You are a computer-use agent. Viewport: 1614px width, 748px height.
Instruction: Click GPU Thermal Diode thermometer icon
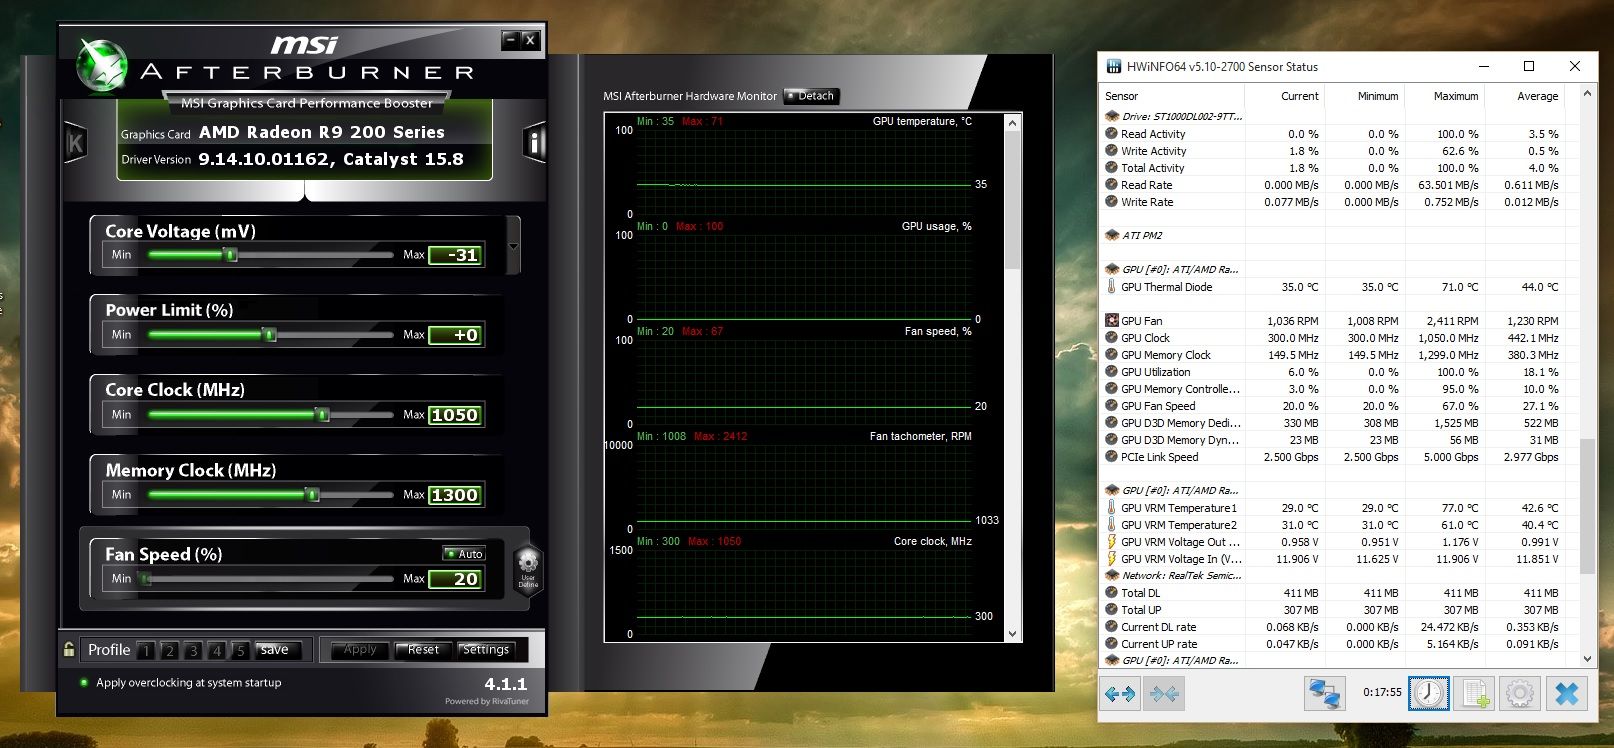click(x=1111, y=287)
